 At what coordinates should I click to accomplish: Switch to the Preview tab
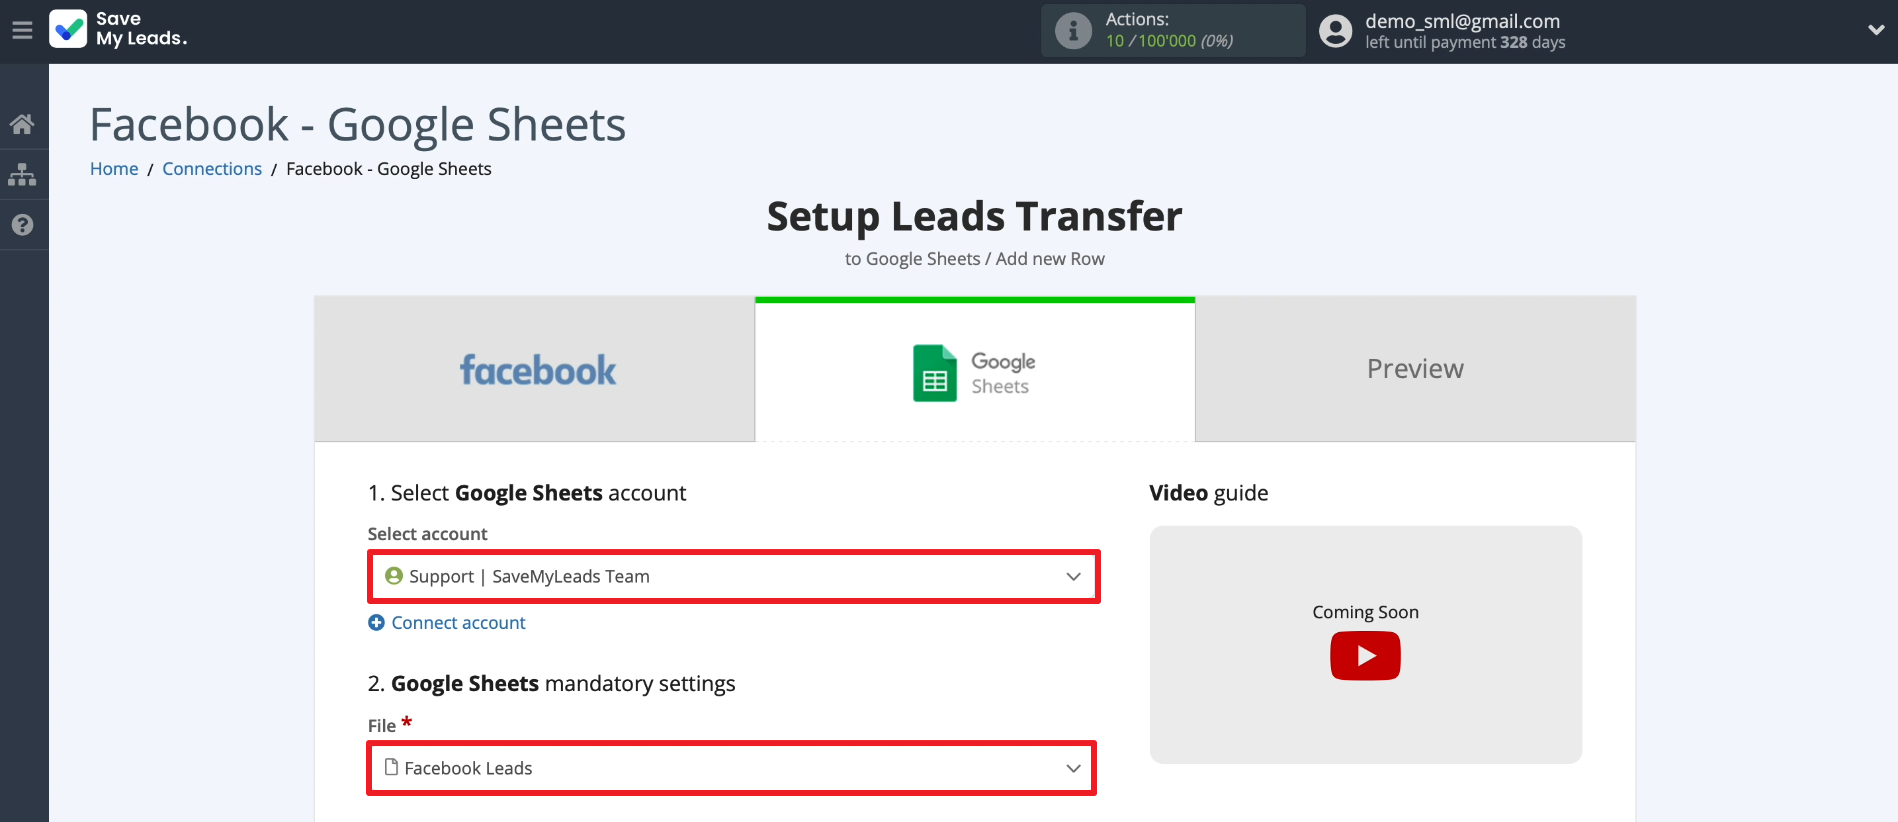point(1415,369)
